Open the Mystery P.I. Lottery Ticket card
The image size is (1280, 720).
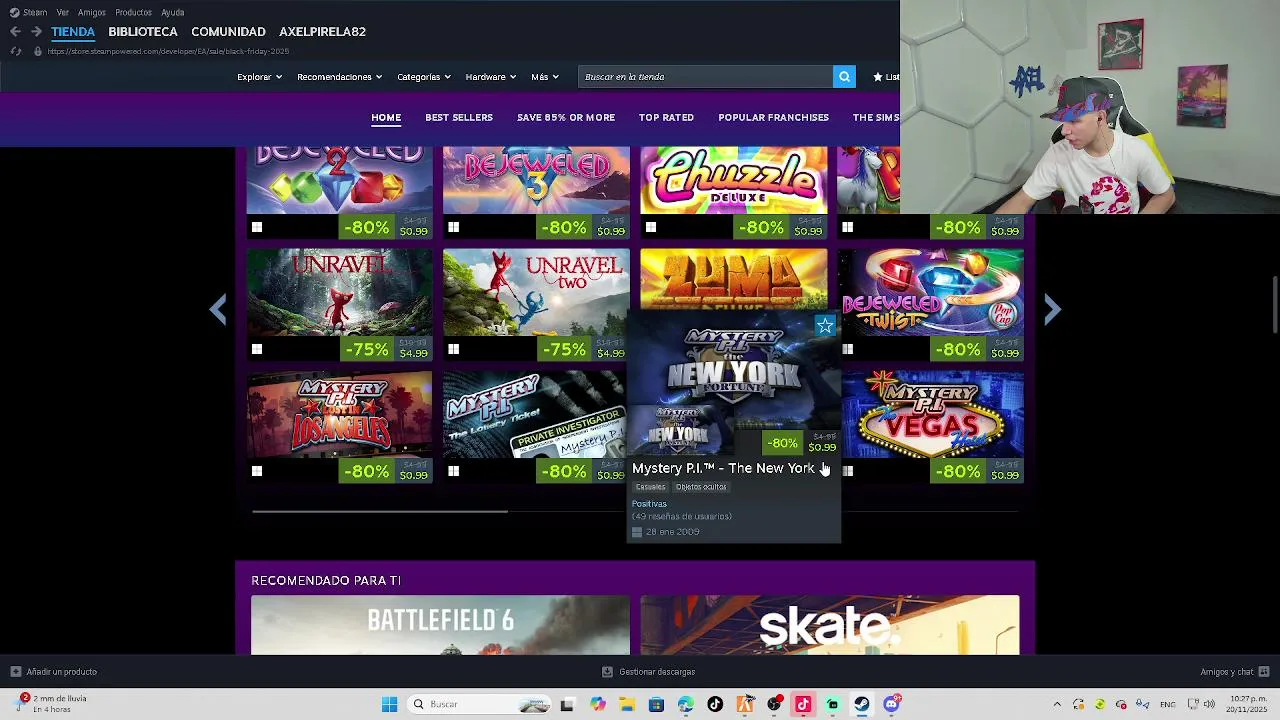(534, 427)
